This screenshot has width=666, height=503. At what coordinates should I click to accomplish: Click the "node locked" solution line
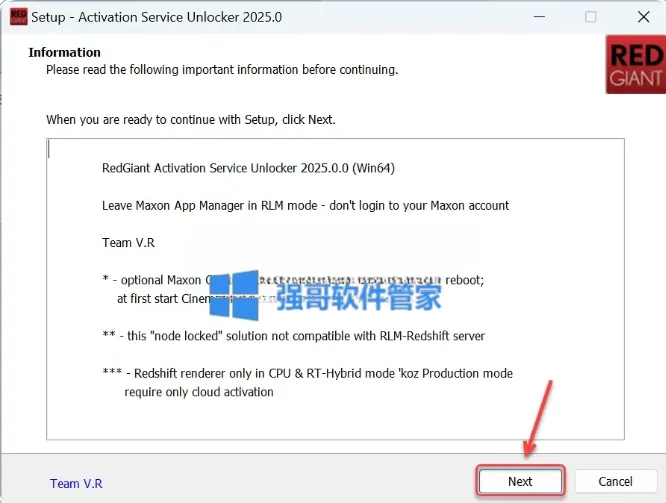tap(293, 336)
